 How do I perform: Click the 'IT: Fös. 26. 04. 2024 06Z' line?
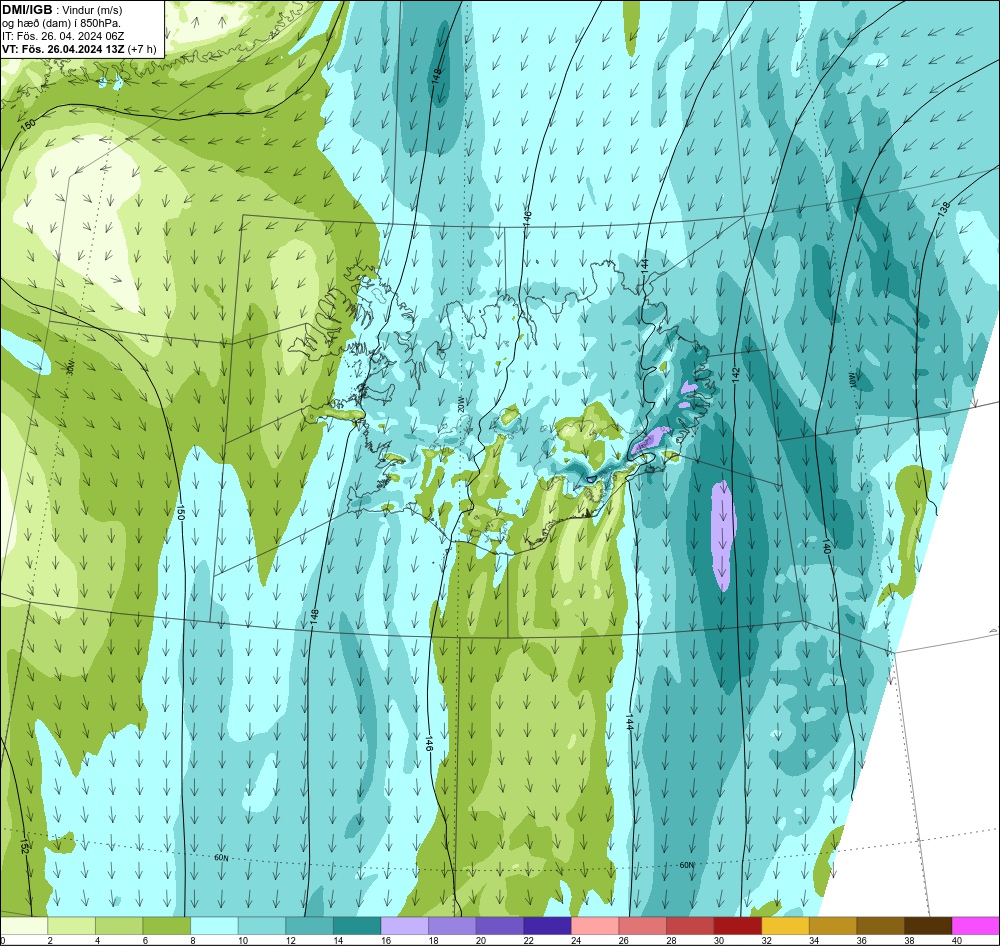[x=63, y=36]
